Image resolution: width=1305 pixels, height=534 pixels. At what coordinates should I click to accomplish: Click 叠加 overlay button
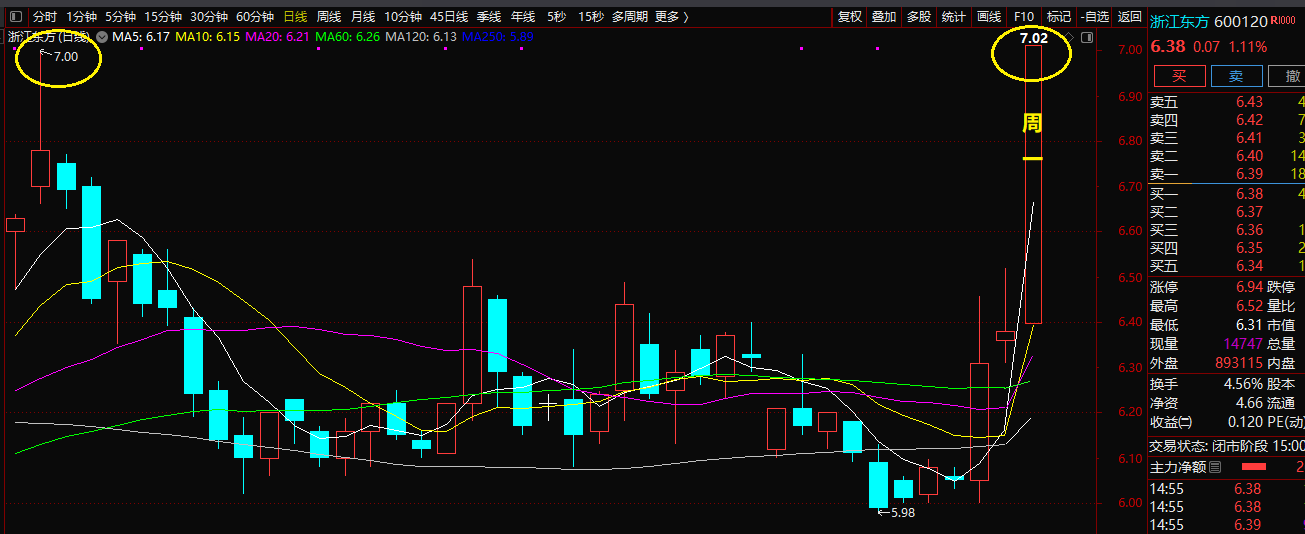coord(884,17)
